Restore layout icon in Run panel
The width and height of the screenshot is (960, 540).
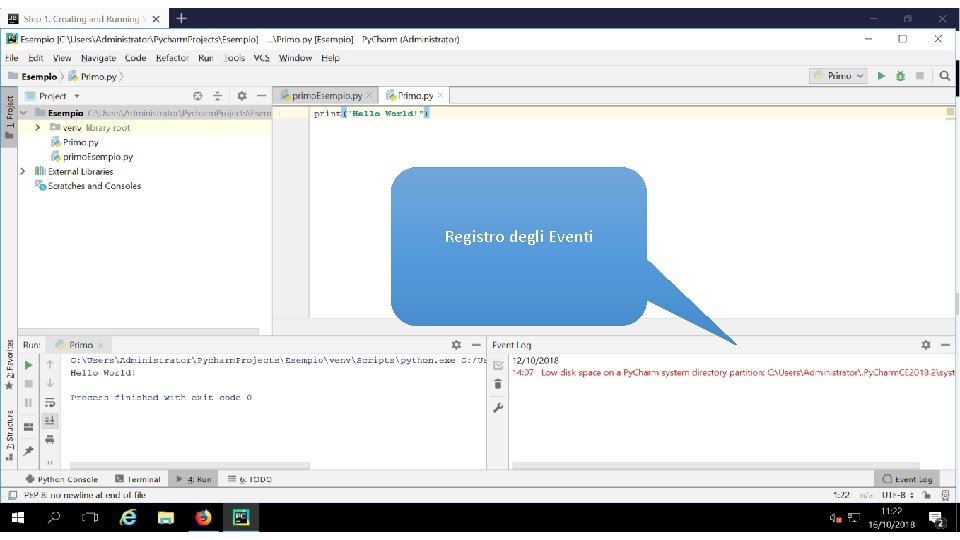tap(28, 427)
